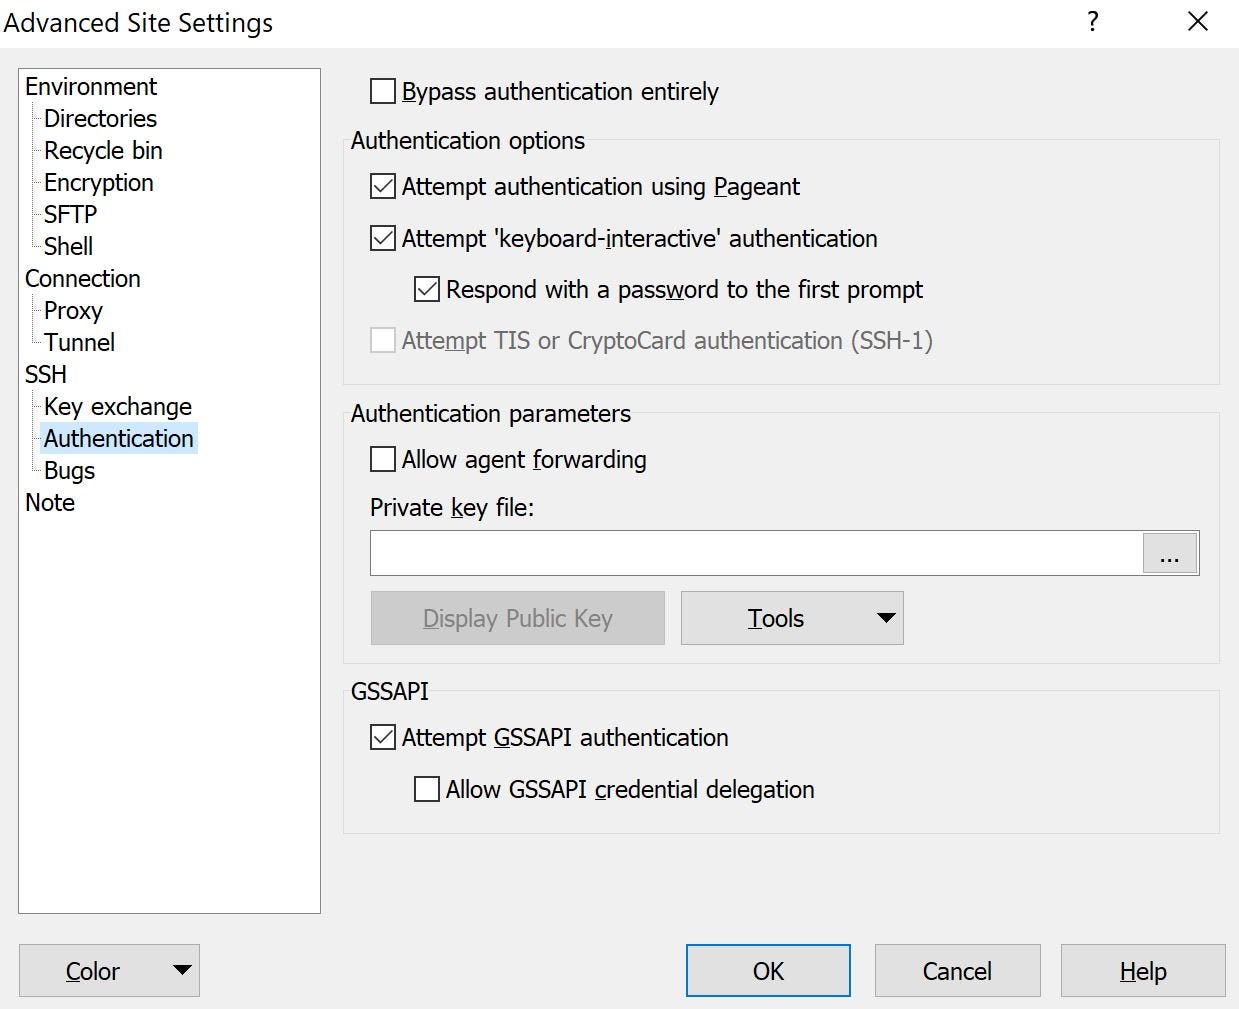1239x1009 pixels.
Task: Enable Allow agent forwarding
Action: point(383,460)
